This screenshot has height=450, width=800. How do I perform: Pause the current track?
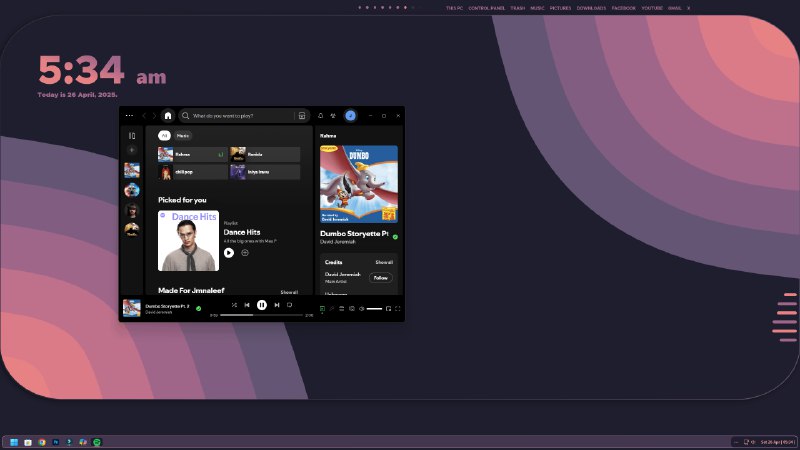pyautogui.click(x=262, y=305)
